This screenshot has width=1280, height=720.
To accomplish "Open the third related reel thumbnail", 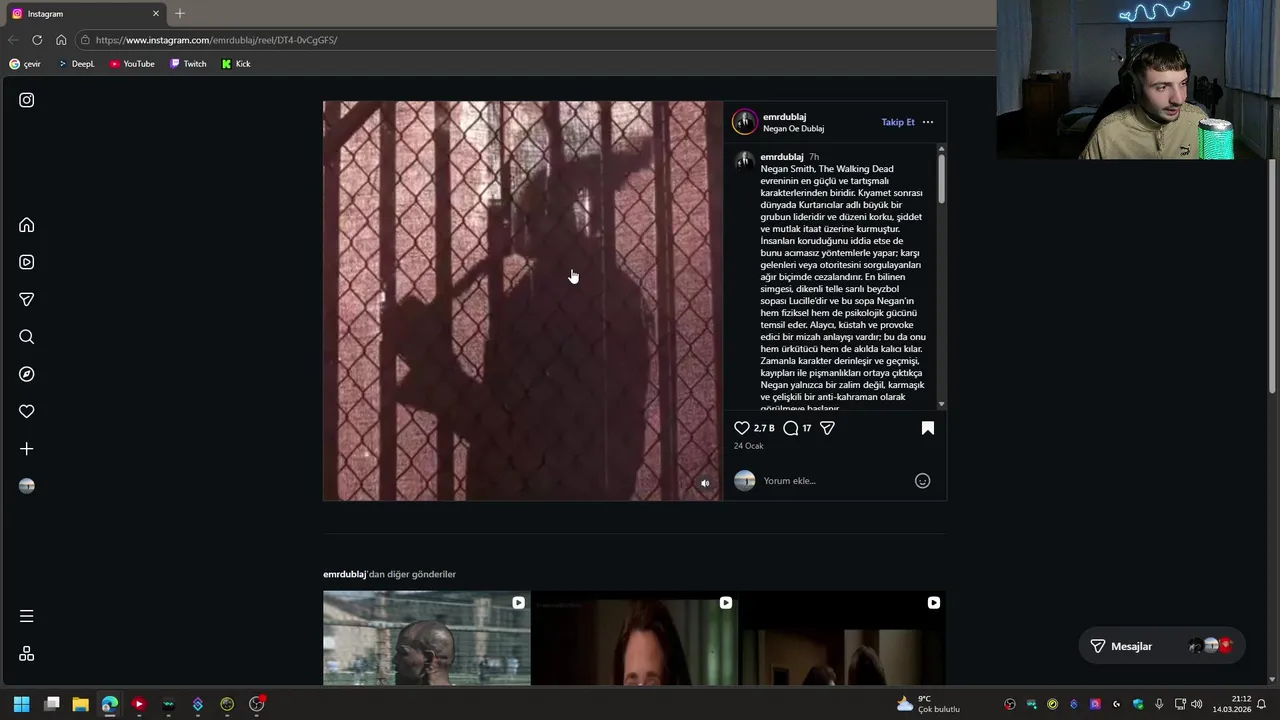I will pos(842,638).
